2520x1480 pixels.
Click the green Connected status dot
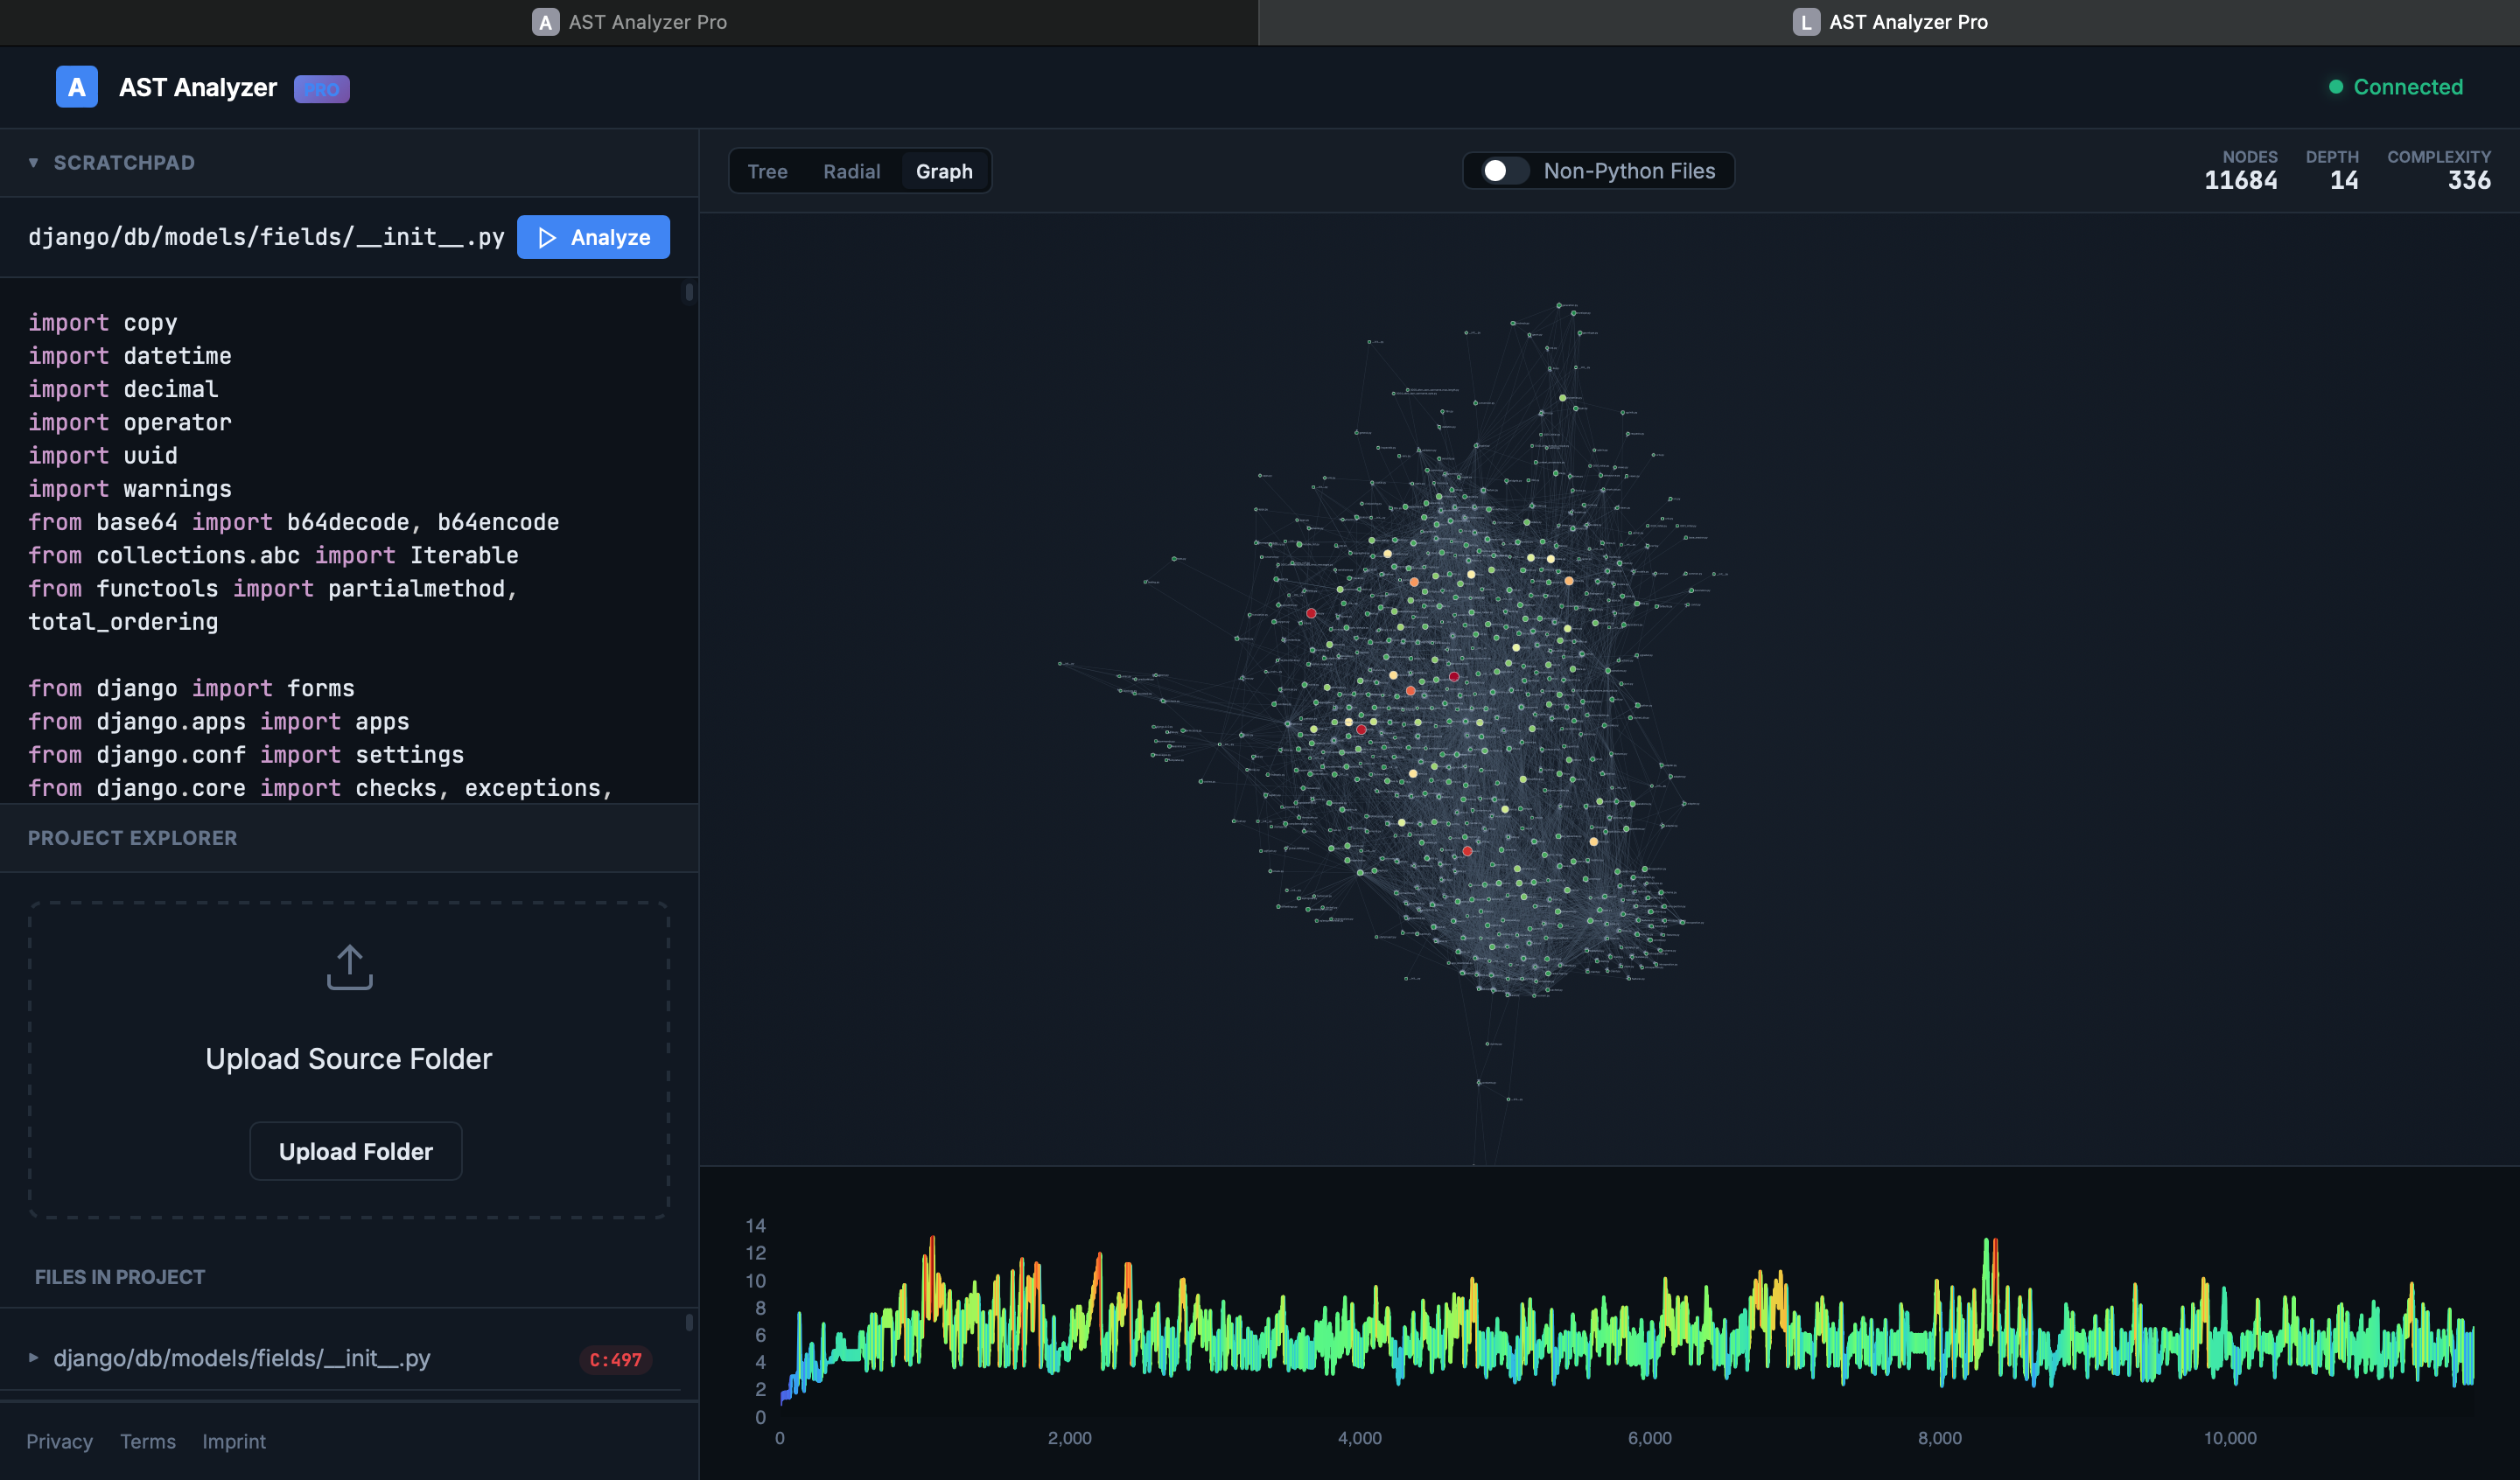point(2336,87)
